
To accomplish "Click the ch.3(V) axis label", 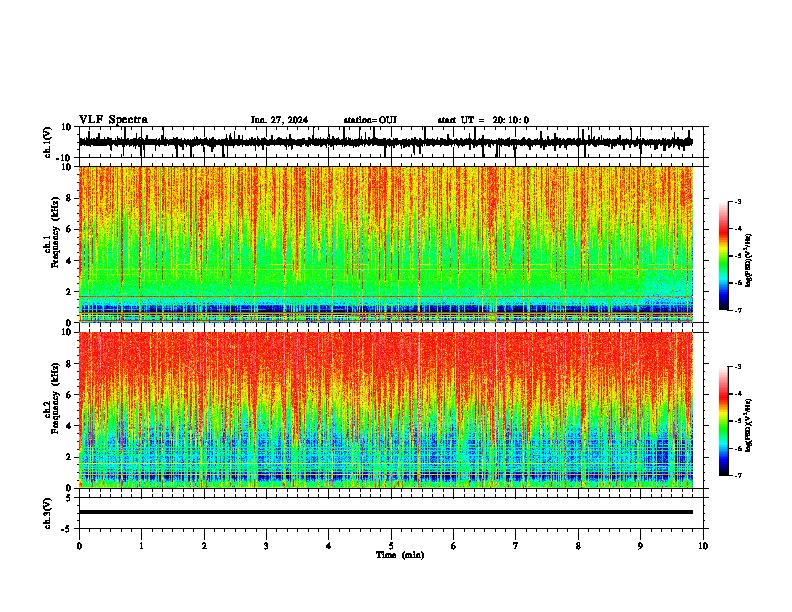I will coord(48,513).
